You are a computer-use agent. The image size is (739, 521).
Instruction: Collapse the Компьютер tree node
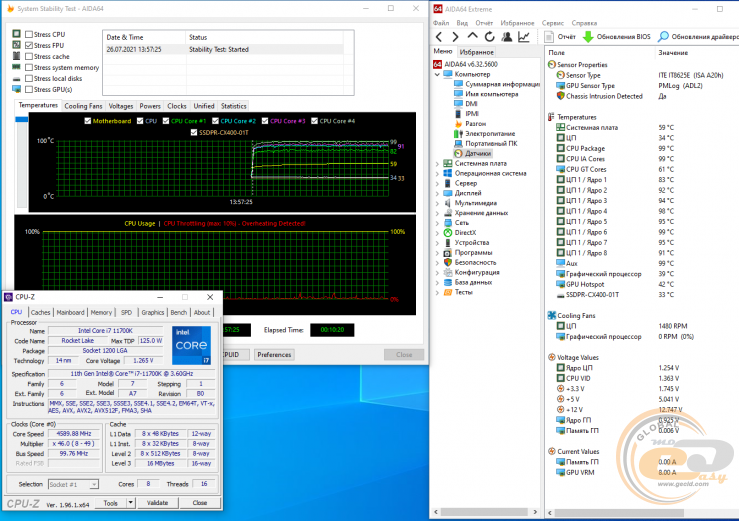click(437, 74)
